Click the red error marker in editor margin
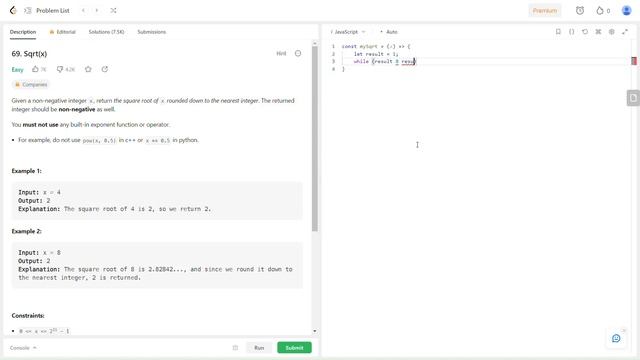Viewport: 640px width, 360px height. pos(634,61)
